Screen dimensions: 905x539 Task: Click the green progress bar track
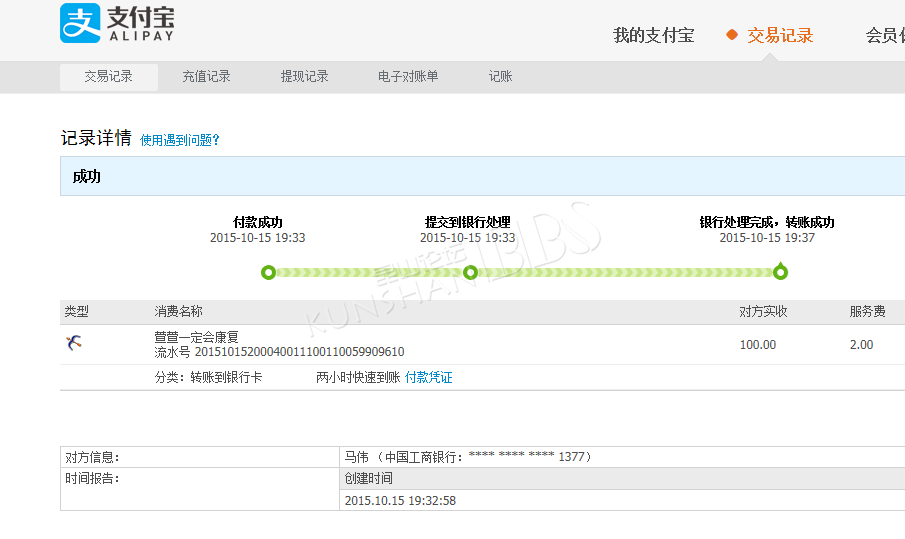click(x=524, y=272)
